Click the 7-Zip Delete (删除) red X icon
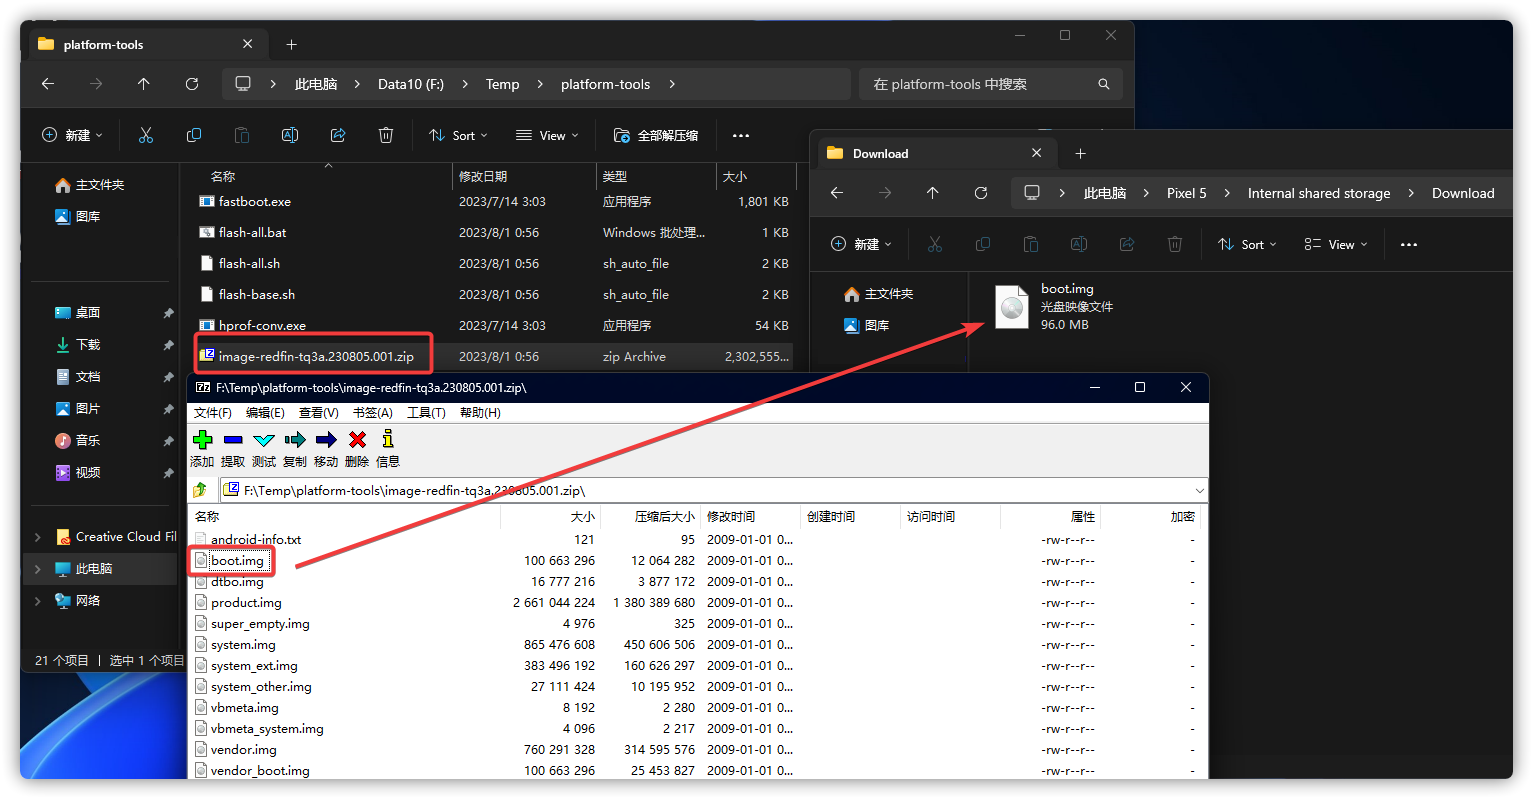The image size is (1533, 799). pyautogui.click(x=357, y=440)
